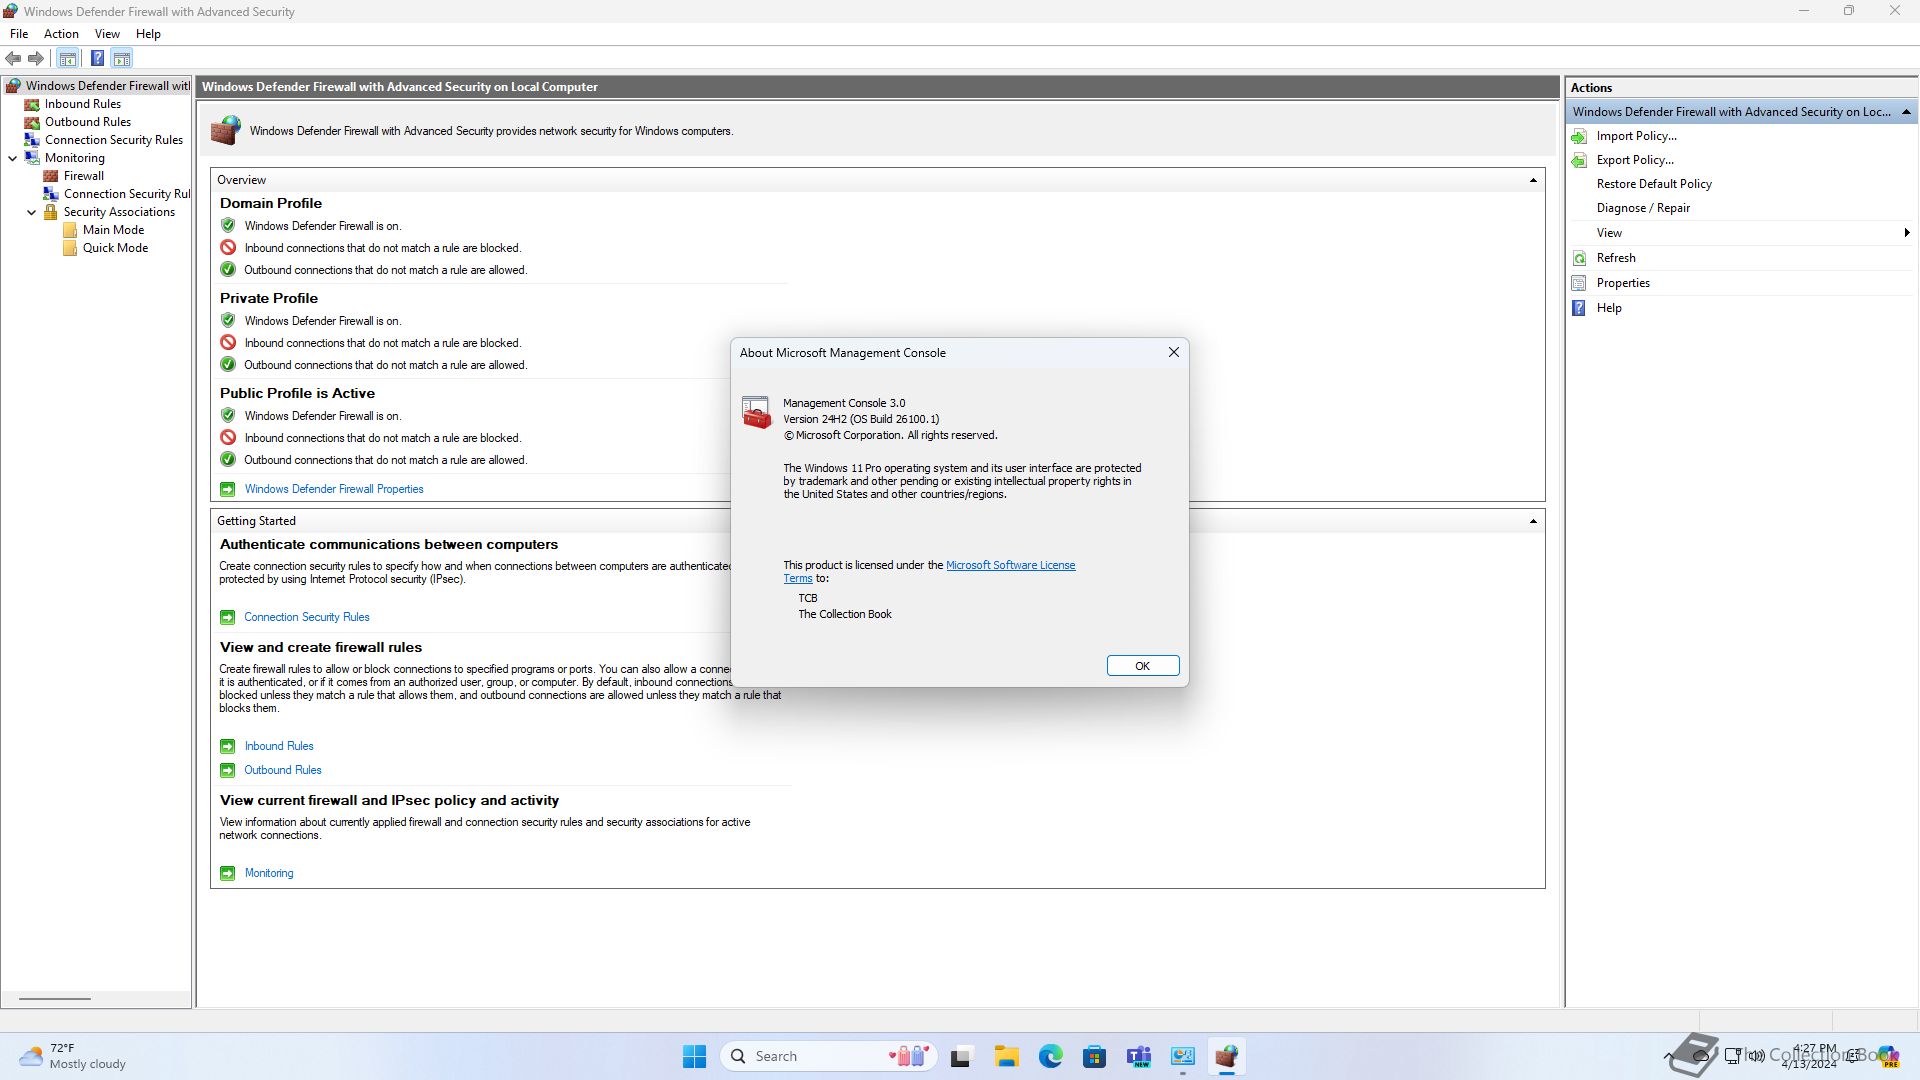Collapse the Security Associations node

click(31, 212)
